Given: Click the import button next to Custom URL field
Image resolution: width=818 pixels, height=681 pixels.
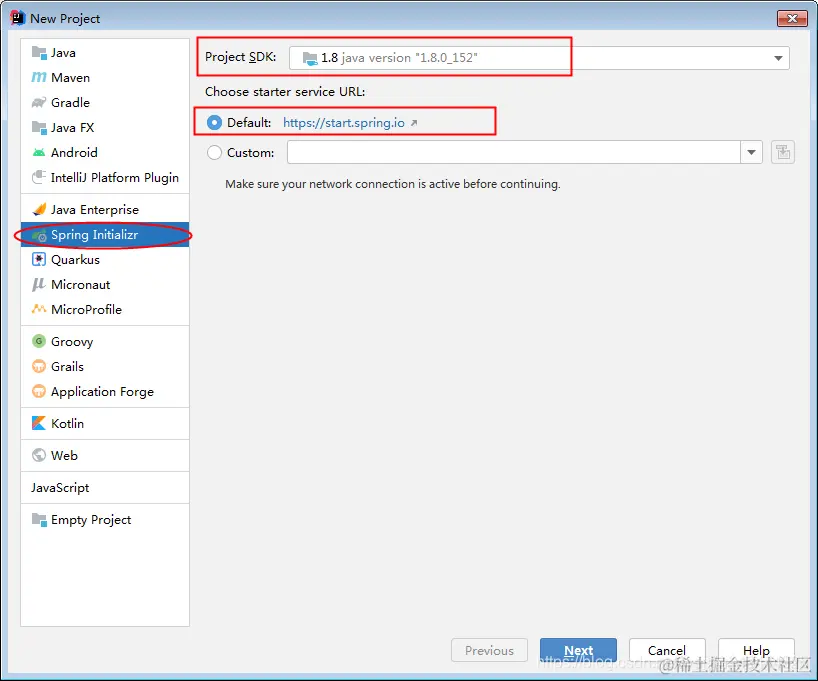Looking at the screenshot, I should [x=783, y=152].
